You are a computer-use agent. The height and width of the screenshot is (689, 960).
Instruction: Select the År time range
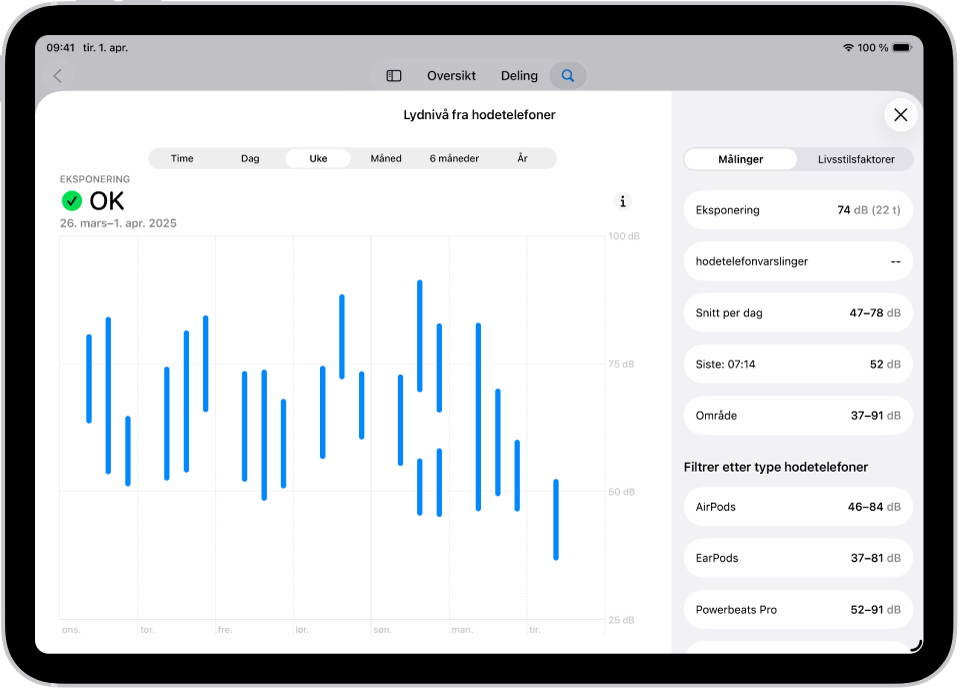tap(522, 158)
